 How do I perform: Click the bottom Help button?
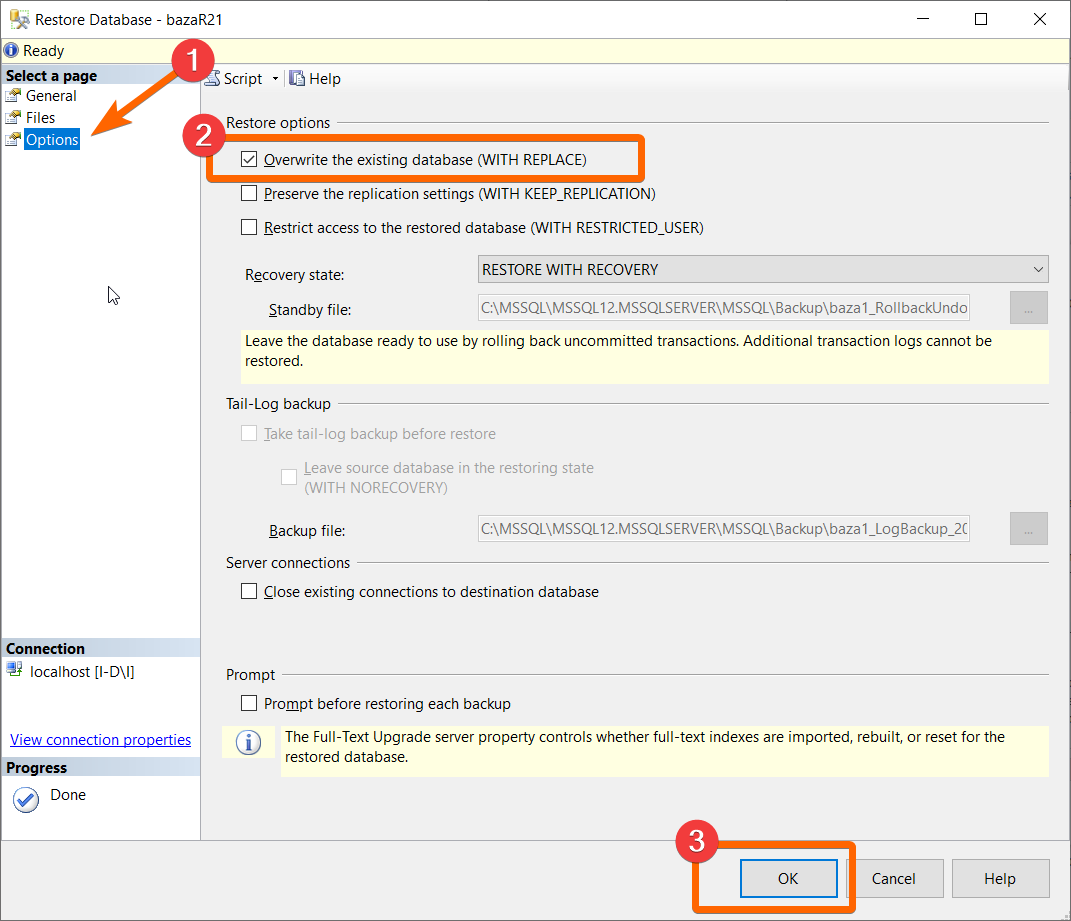1000,878
